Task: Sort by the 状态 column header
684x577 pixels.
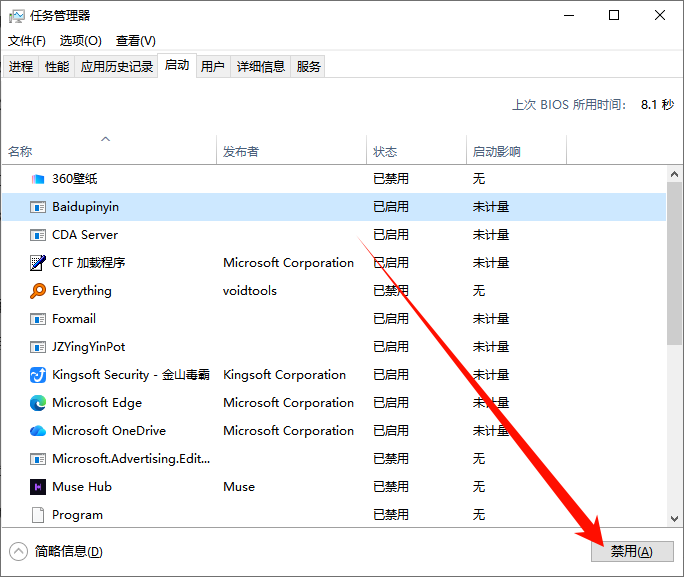Action: pyautogui.click(x=417, y=150)
